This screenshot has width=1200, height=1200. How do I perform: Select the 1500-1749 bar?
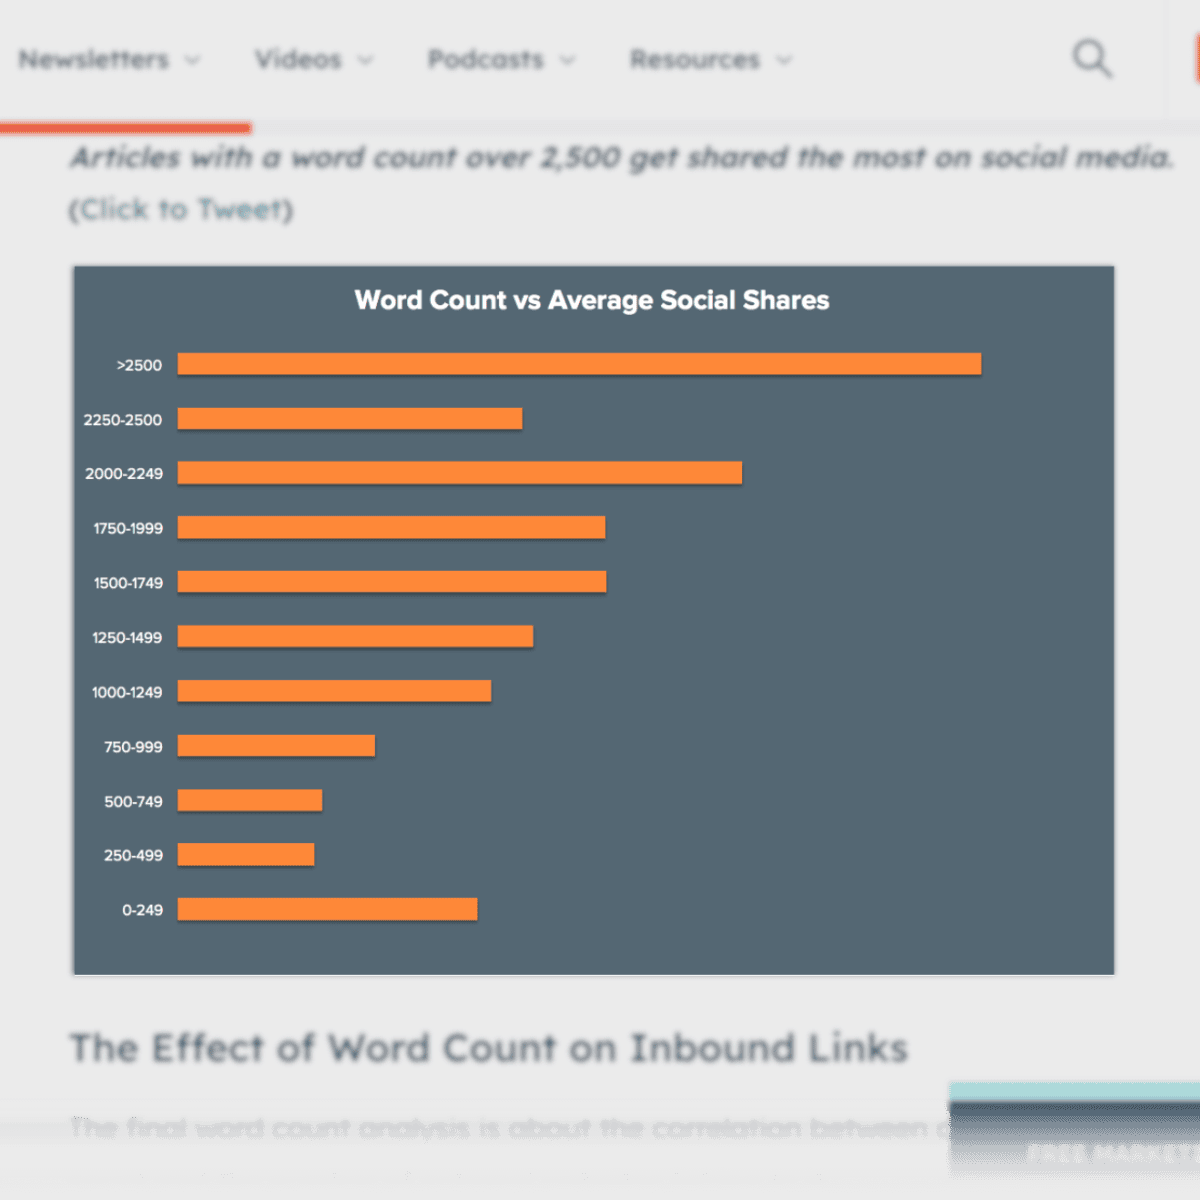(x=391, y=581)
